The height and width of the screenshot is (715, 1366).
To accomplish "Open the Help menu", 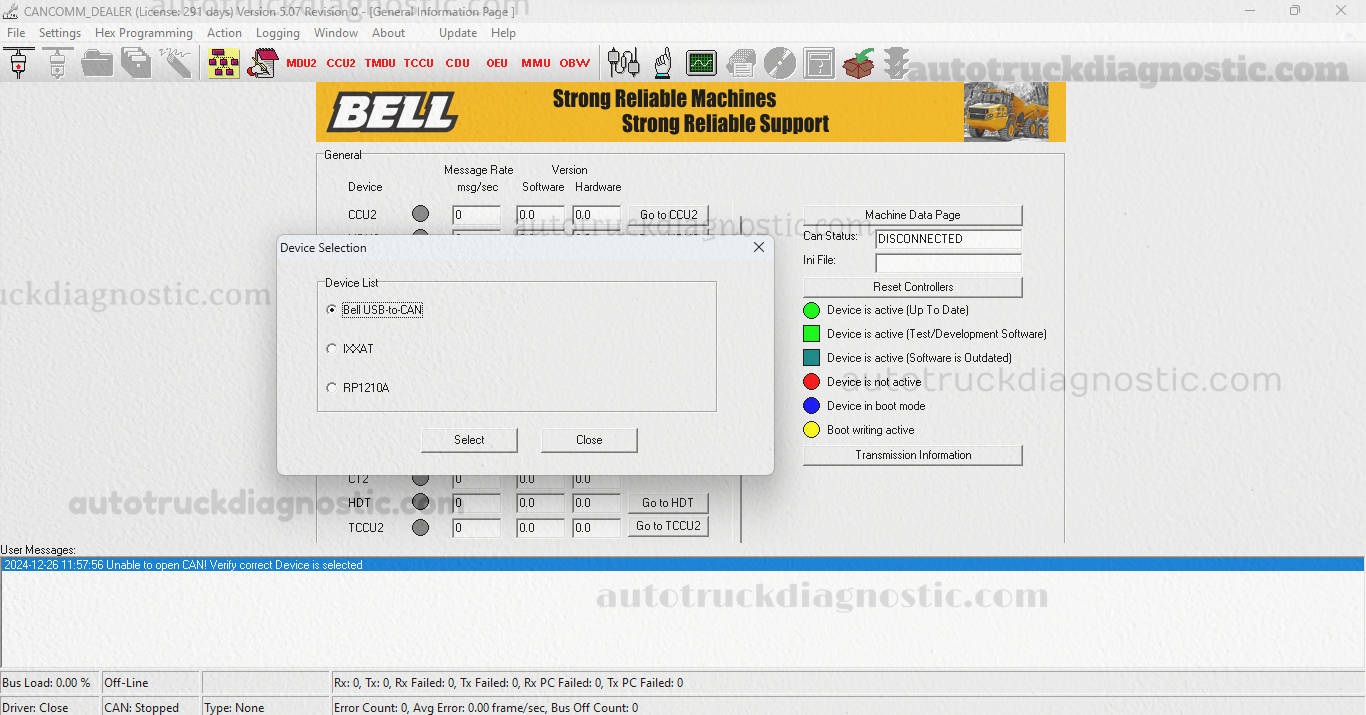I will tap(504, 33).
